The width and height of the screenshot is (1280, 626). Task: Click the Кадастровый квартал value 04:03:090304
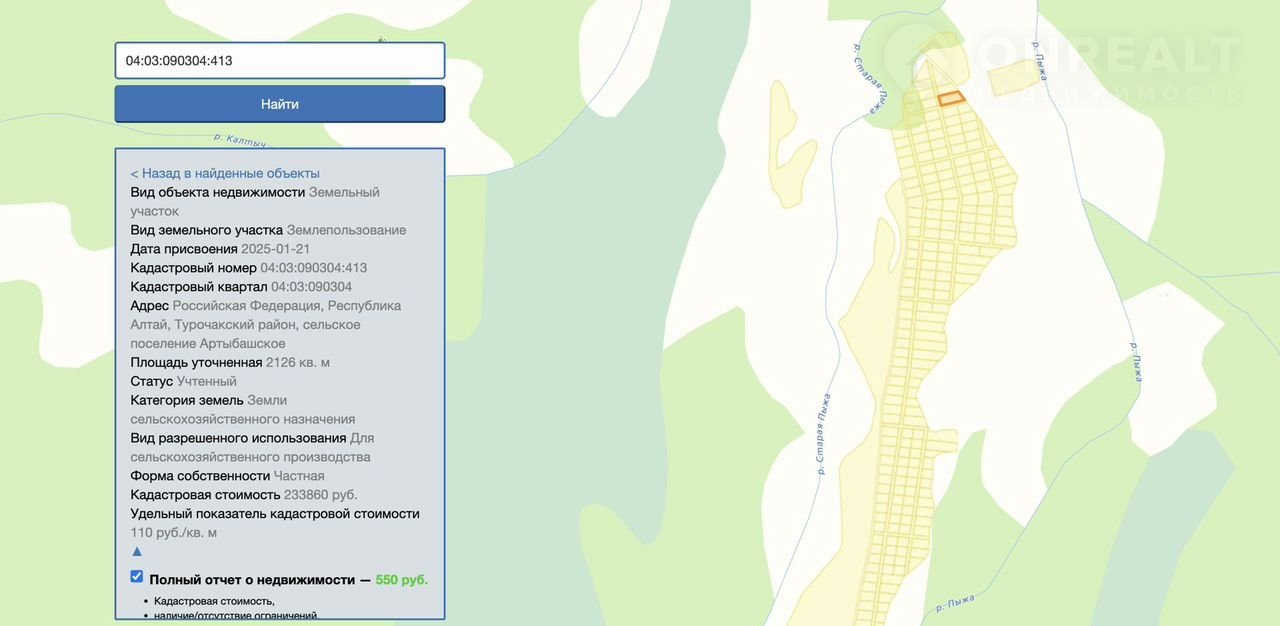(x=311, y=287)
